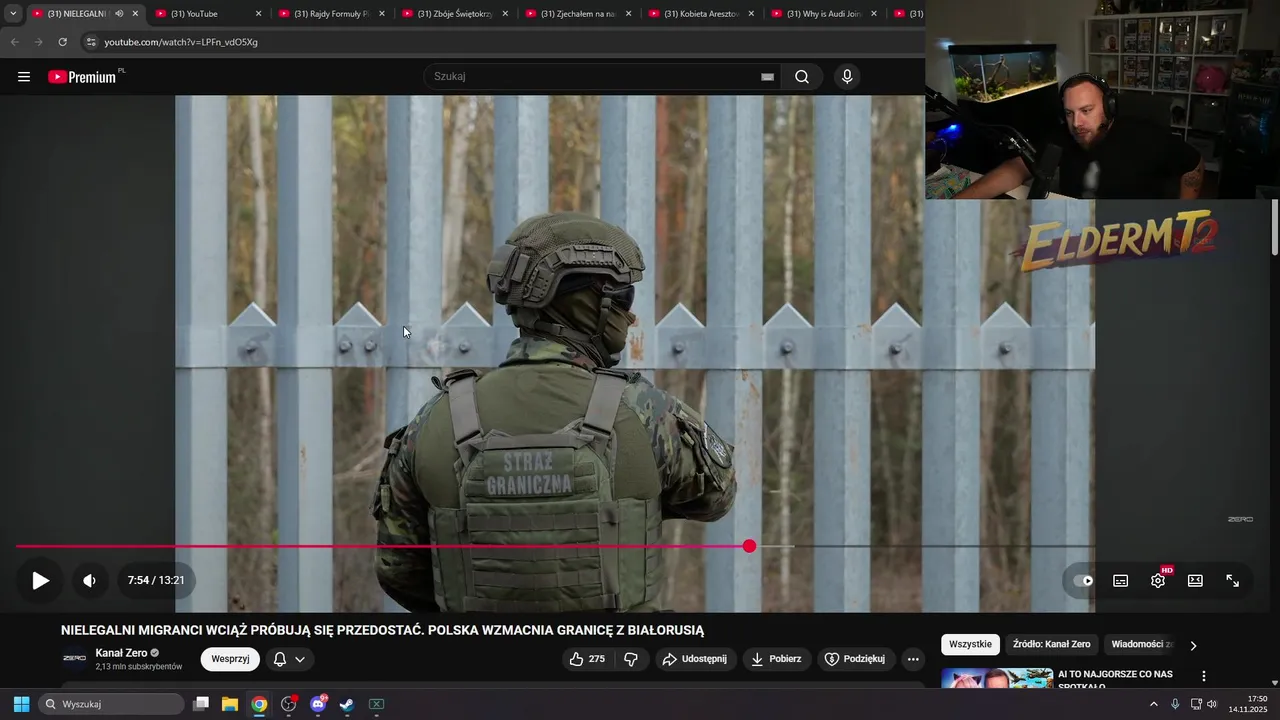Open Task View on the taskbar
This screenshot has width=1280, height=720.
[x=201, y=704]
